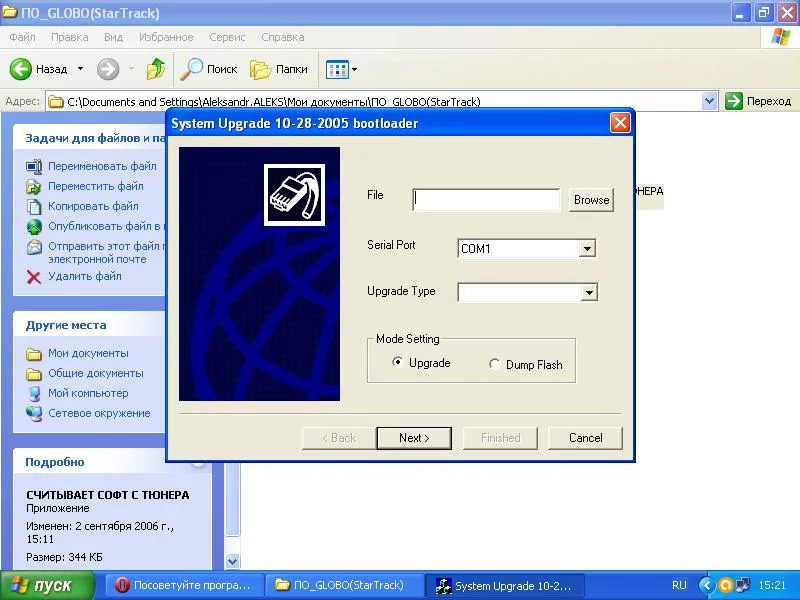
Task: Click the red Delete file (Удалить файл) icon
Action: 34,276
